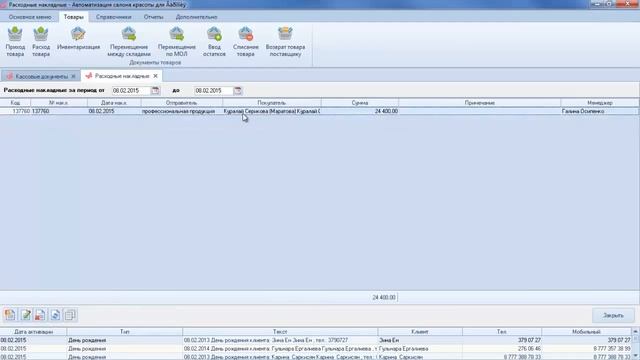
Task: Sort reminders by Мобильный column header
Action: [587, 332]
